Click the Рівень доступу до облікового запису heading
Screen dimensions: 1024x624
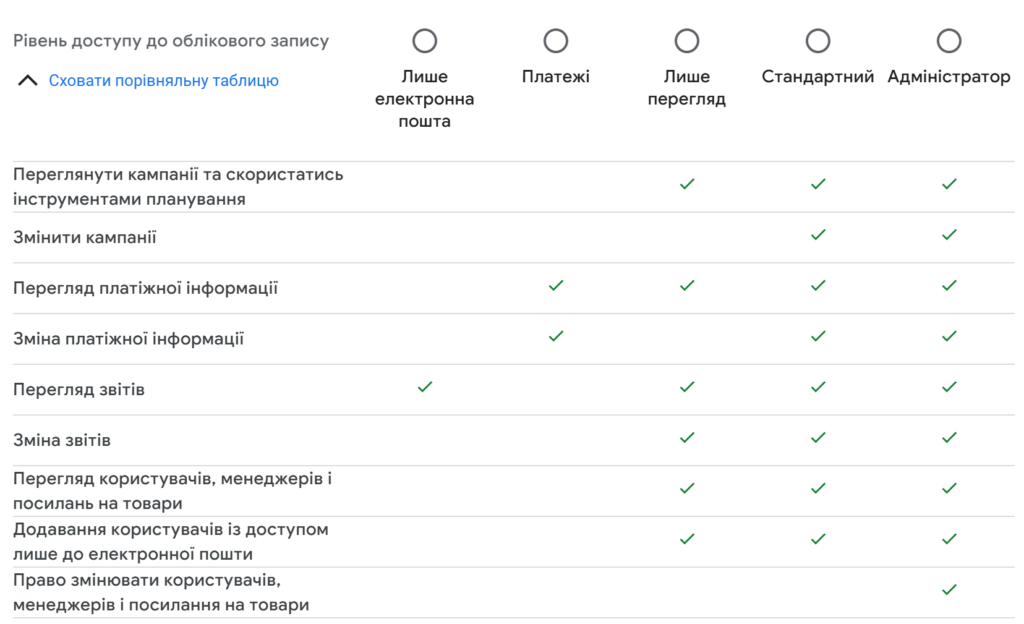171,41
